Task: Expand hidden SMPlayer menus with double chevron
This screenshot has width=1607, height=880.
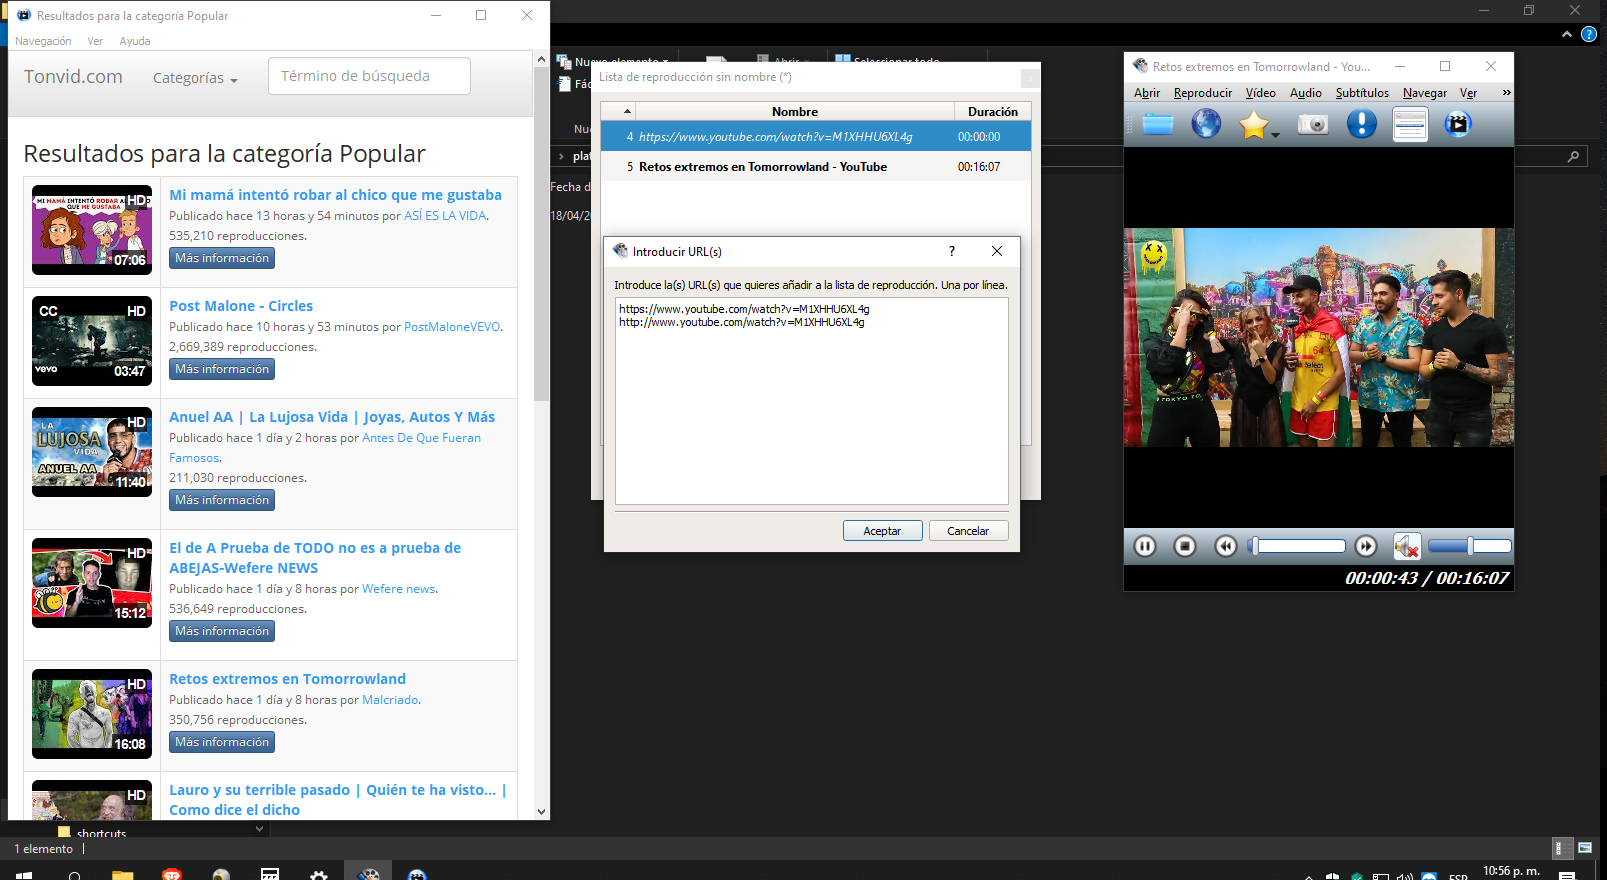Action: coord(1506,93)
